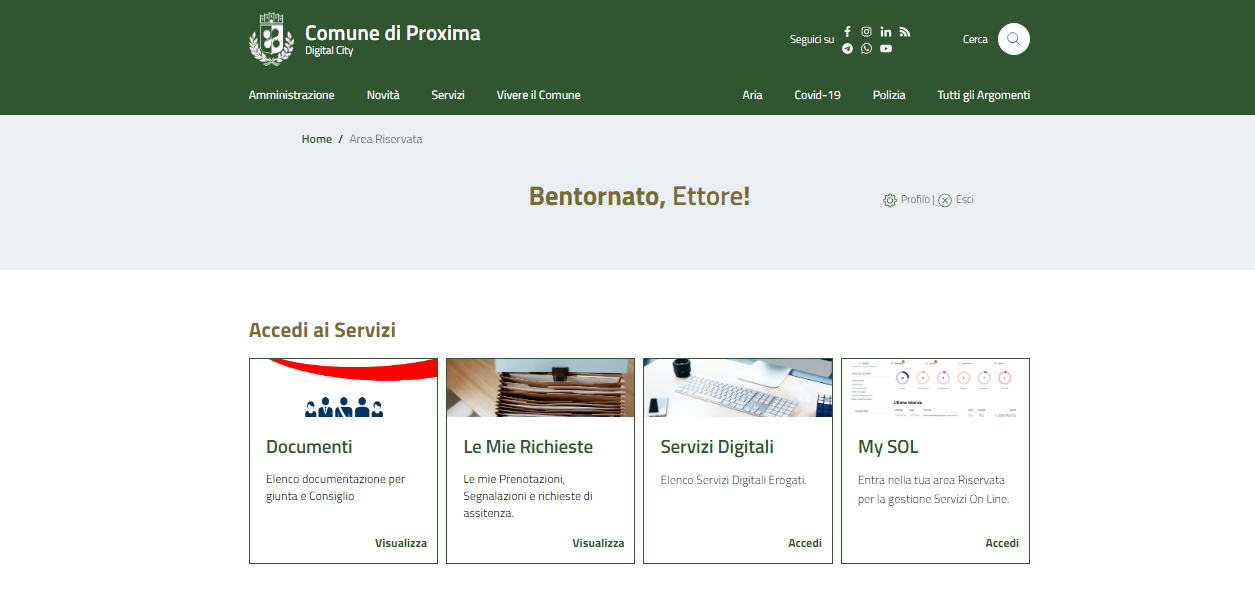Screen dimensions: 1255x593
Task: Open the Facebook social icon
Action: click(x=847, y=31)
